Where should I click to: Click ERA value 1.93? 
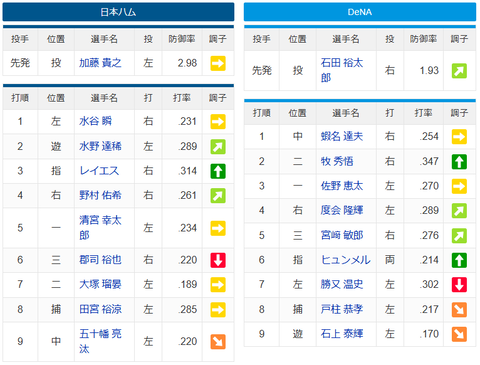pyautogui.click(x=429, y=70)
